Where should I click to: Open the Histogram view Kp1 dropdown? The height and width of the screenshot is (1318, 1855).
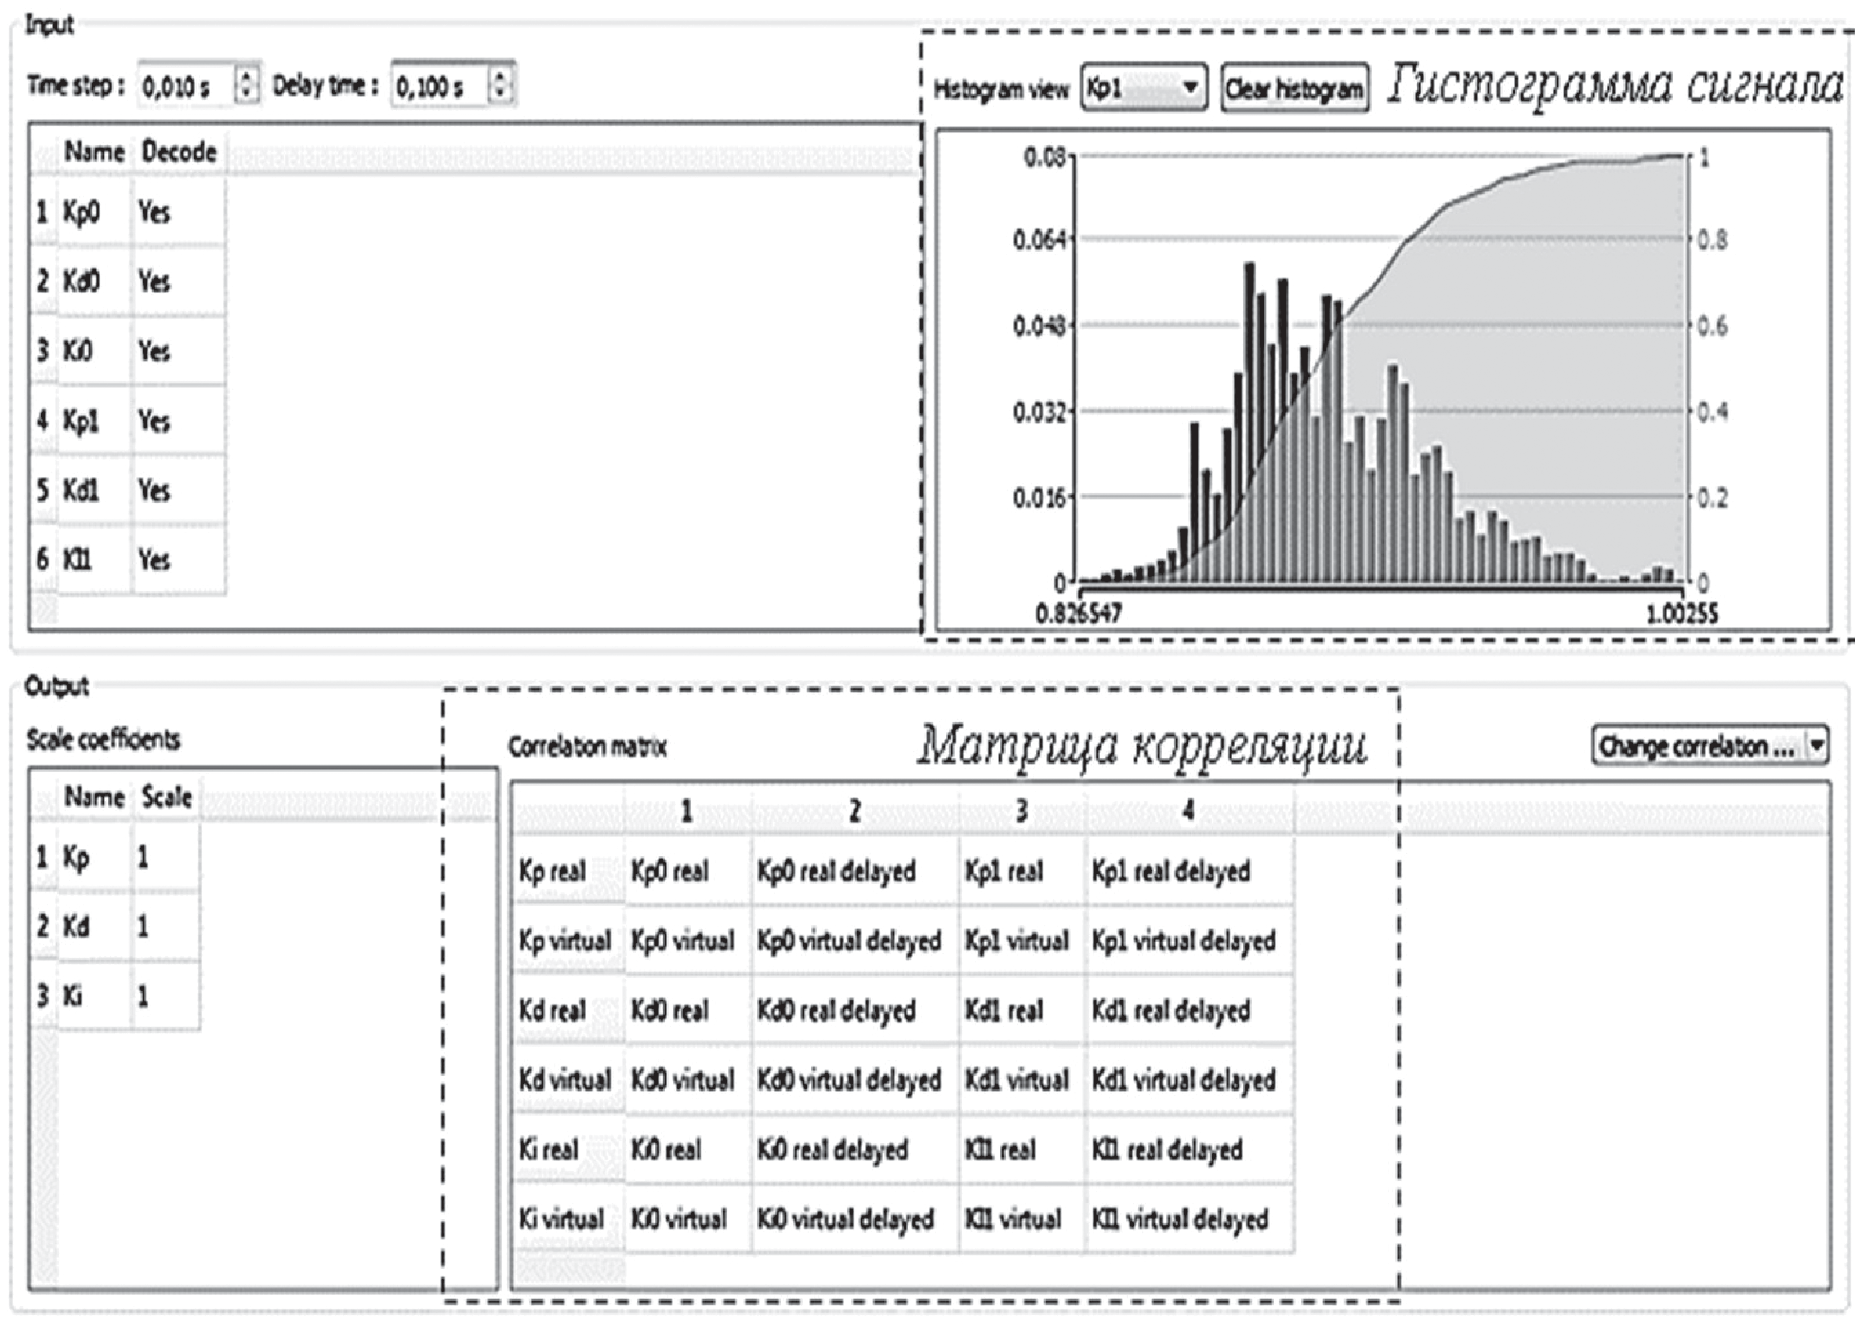(1143, 89)
